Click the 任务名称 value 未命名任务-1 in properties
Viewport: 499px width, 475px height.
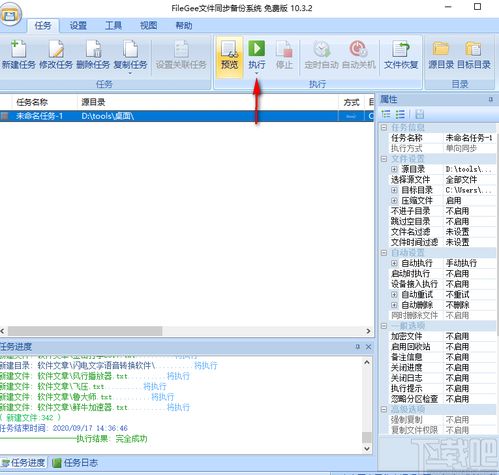[469, 138]
